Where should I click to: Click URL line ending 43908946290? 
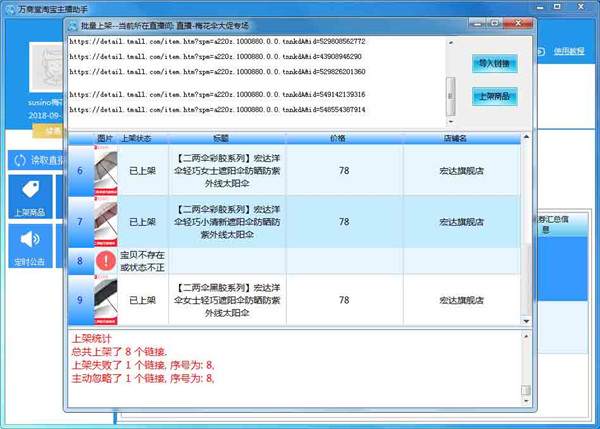215,57
